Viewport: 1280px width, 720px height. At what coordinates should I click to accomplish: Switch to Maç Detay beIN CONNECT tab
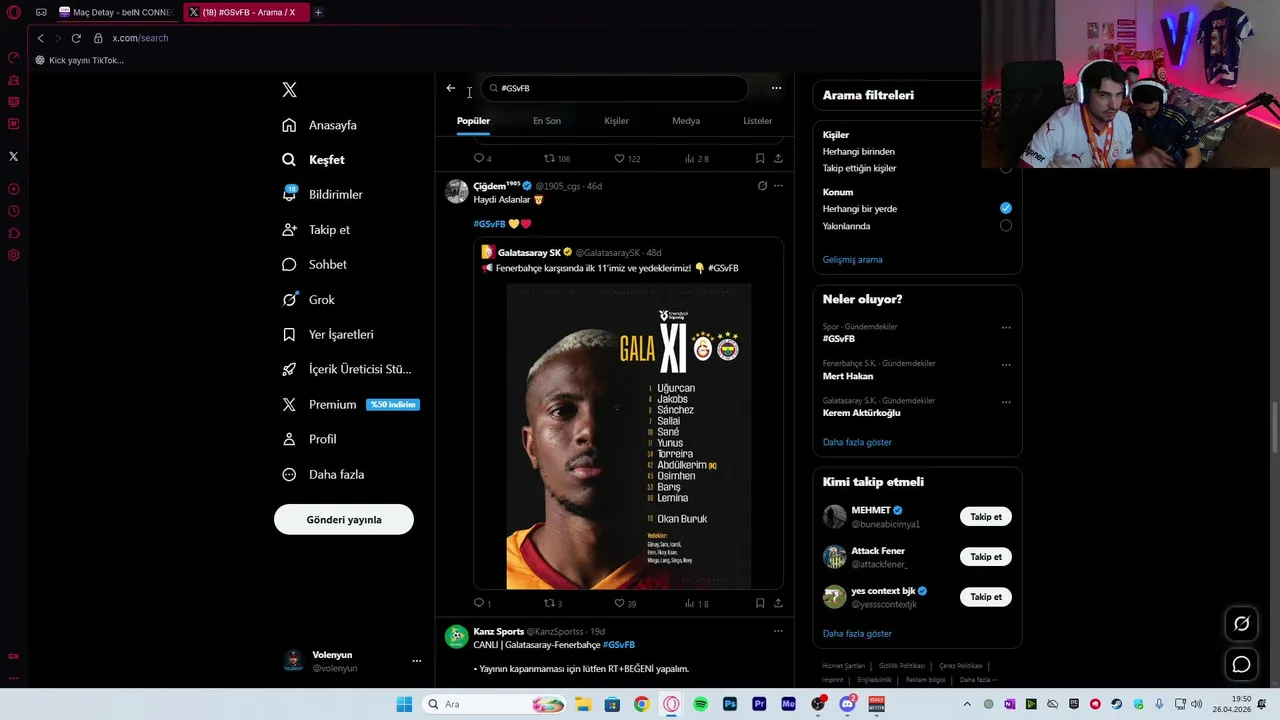click(116, 12)
